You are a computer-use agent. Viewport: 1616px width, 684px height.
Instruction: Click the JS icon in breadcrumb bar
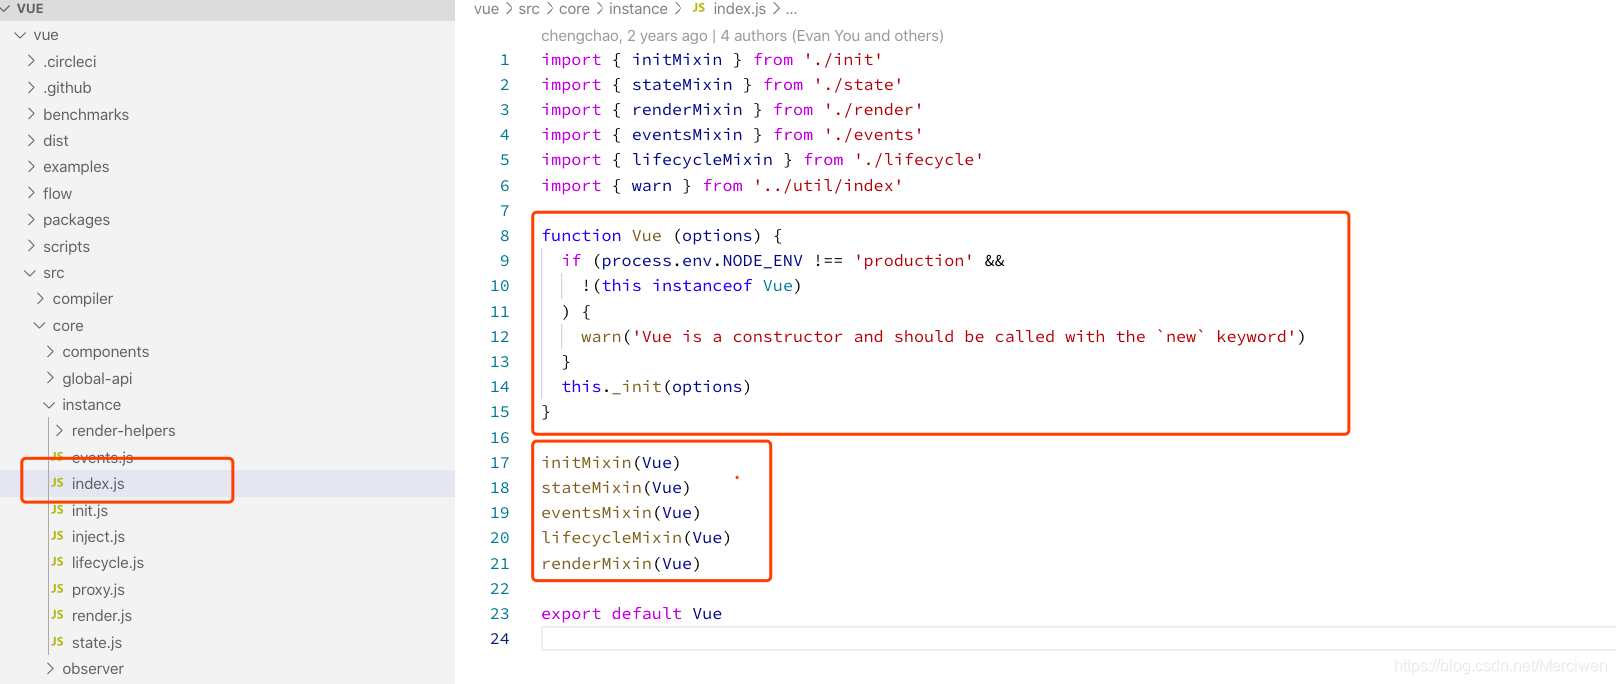(x=699, y=8)
